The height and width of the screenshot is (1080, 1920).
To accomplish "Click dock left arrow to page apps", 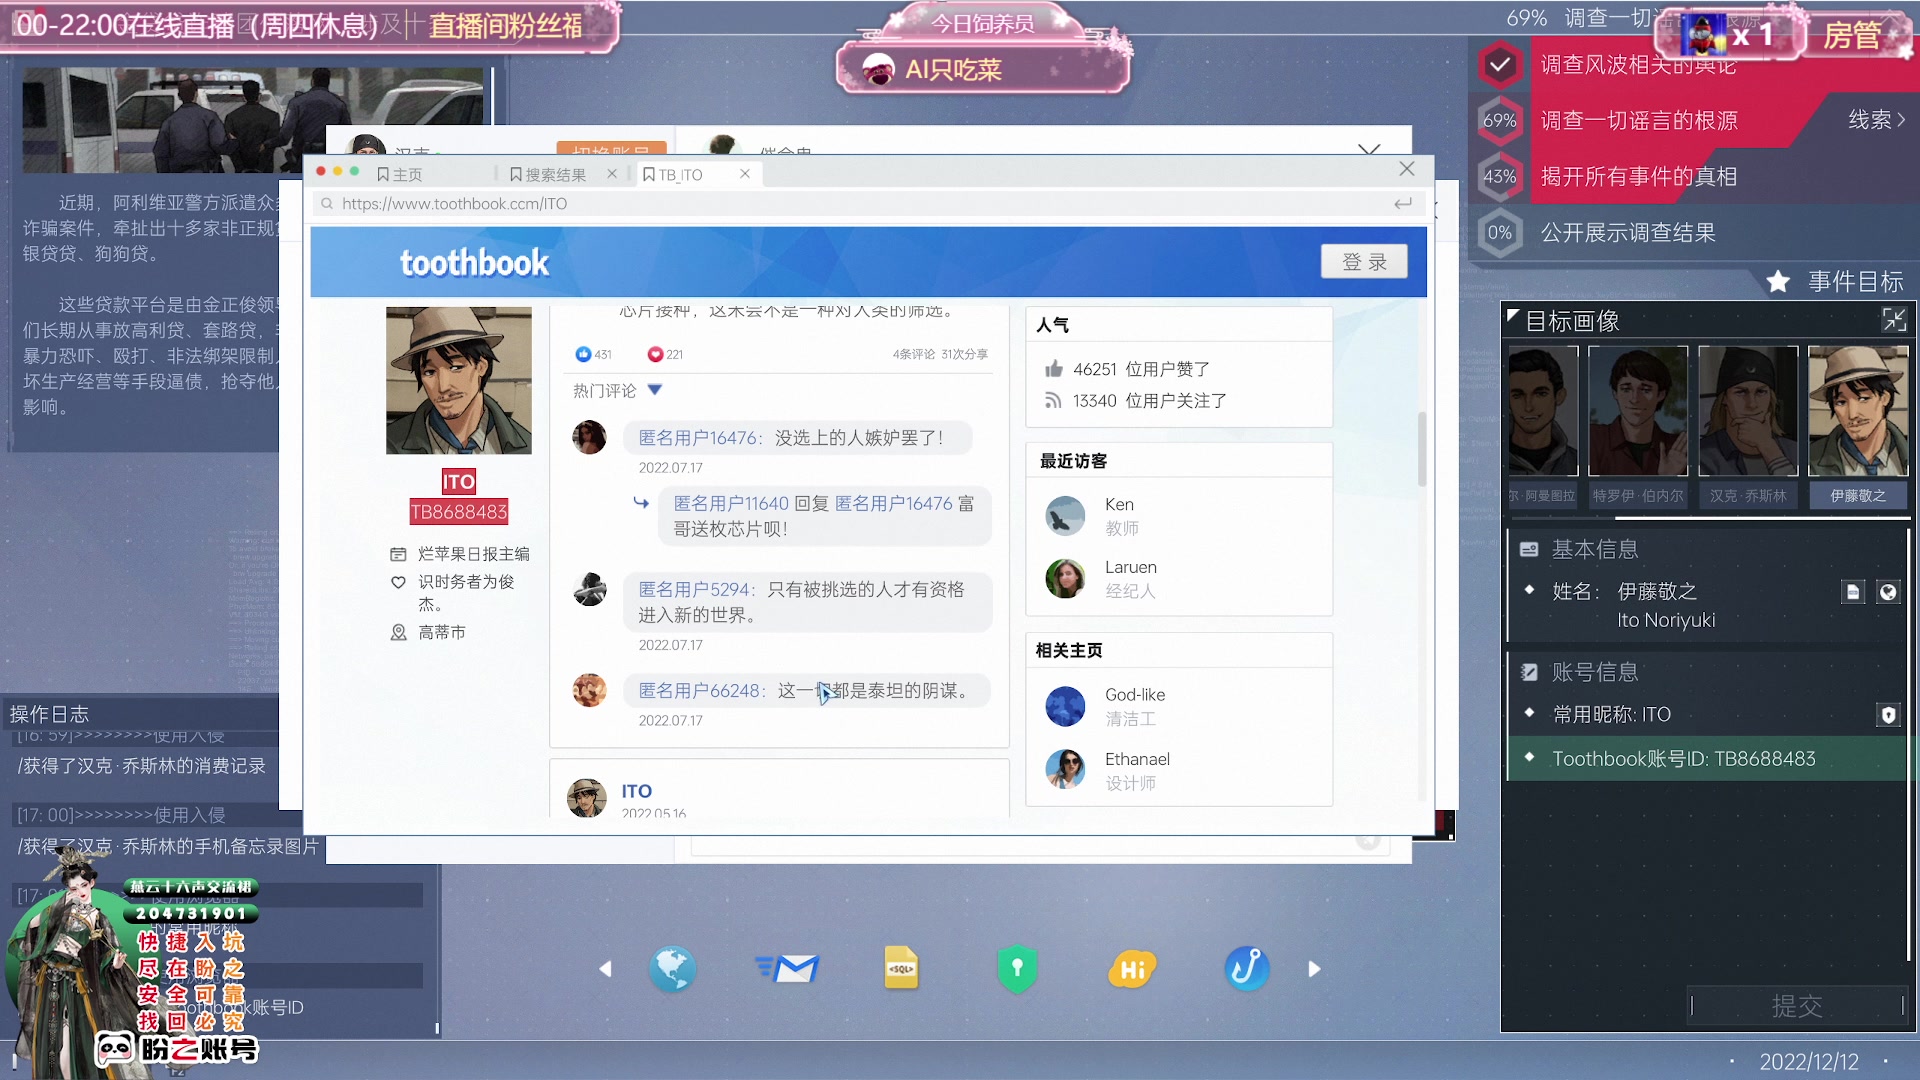I will pos(605,969).
